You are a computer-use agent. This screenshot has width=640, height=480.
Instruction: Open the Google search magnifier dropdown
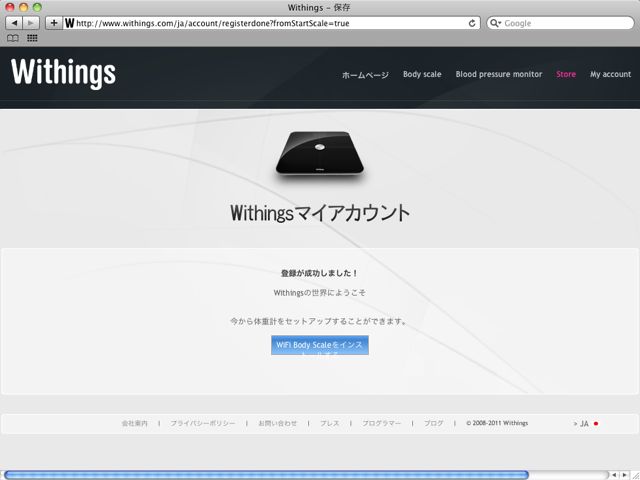pyautogui.click(x=495, y=23)
